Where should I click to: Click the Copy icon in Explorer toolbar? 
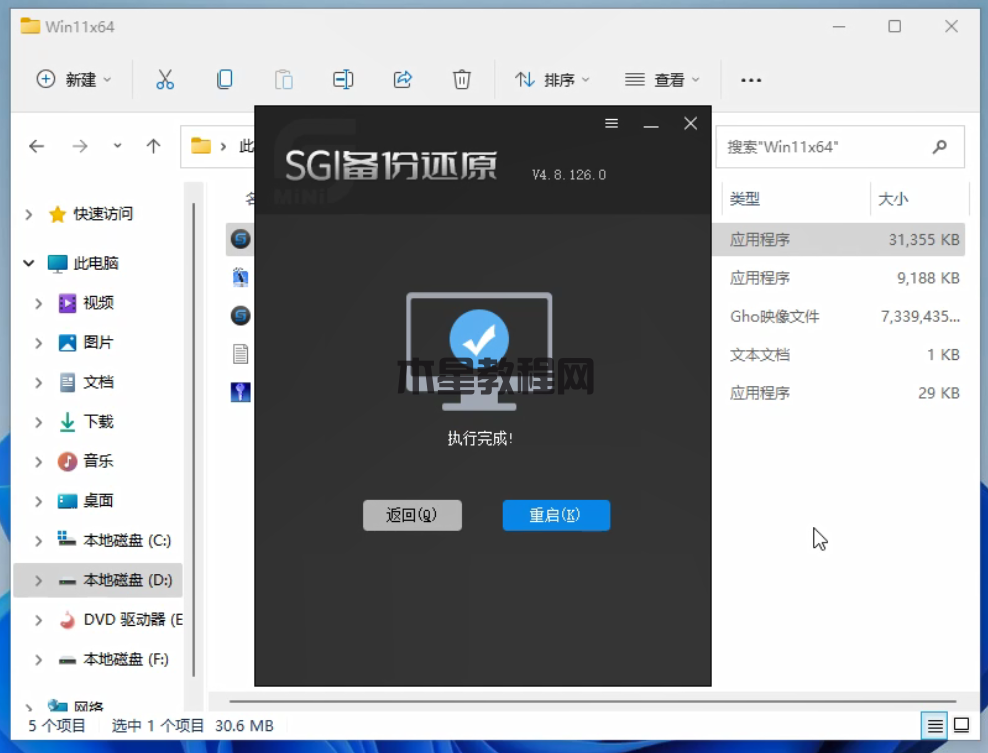click(x=224, y=80)
